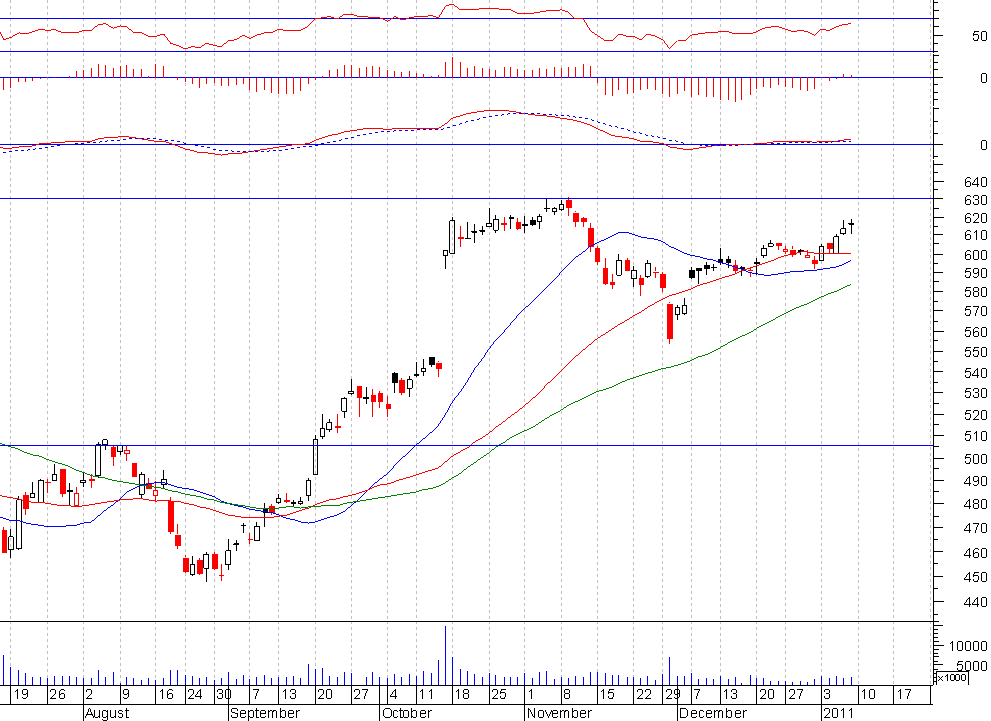Screen dimensions: 991x721
Task: Select the 5000 volume axis label
Action: click(x=971, y=666)
